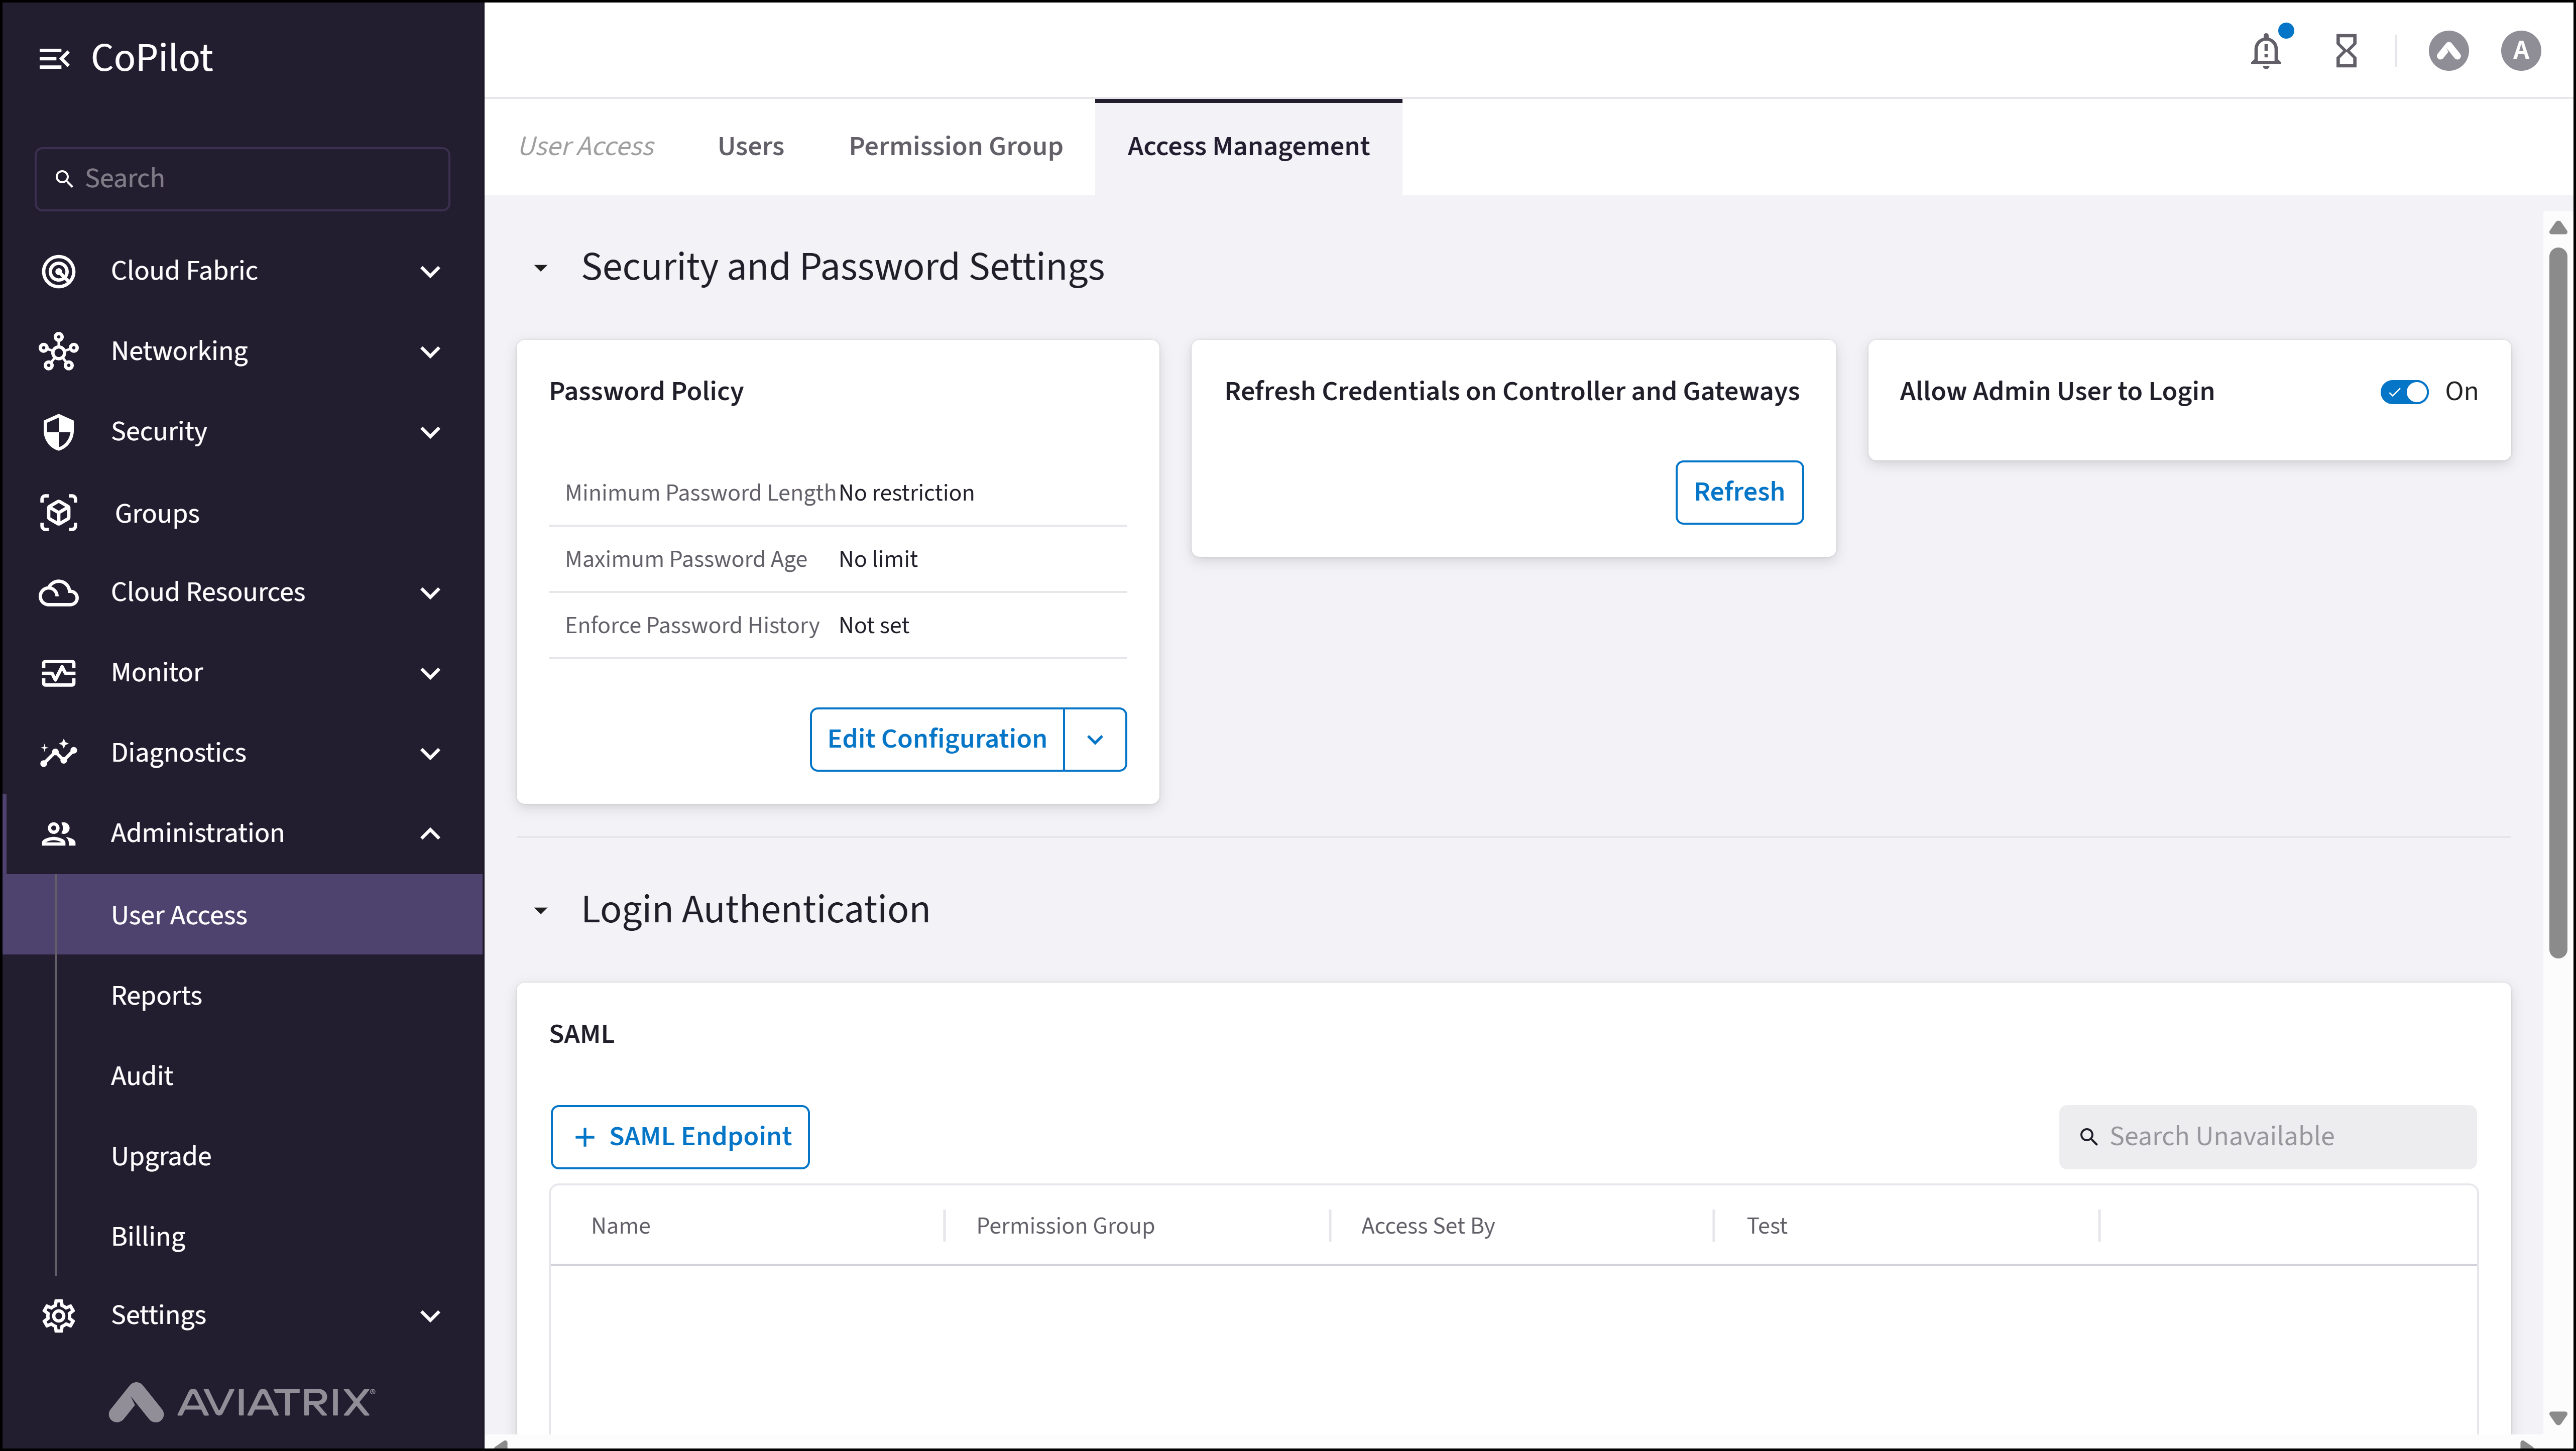The height and width of the screenshot is (1451, 2576).
Task: Open the Edit Configuration dropdown arrow
Action: click(1095, 739)
